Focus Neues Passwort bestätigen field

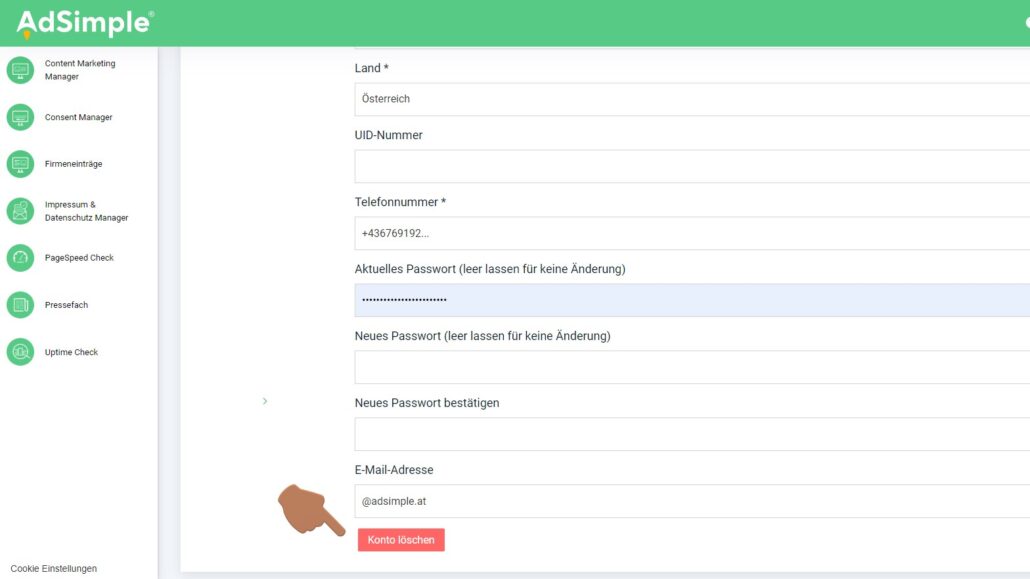pyautogui.click(x=690, y=434)
